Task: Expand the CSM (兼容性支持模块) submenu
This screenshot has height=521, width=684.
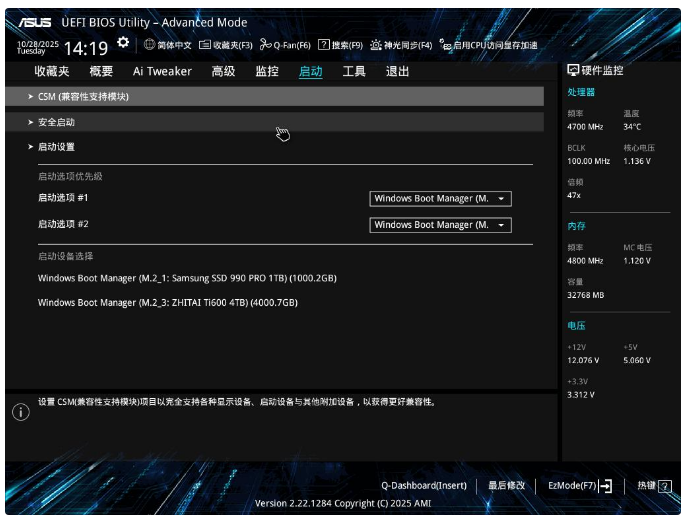Action: (84, 97)
